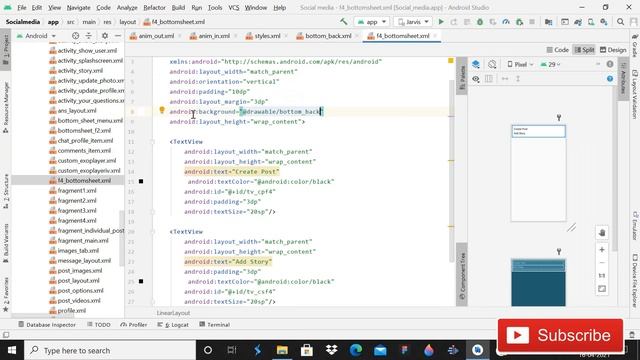
Task: Open the Build menu
Action: coord(178,7)
